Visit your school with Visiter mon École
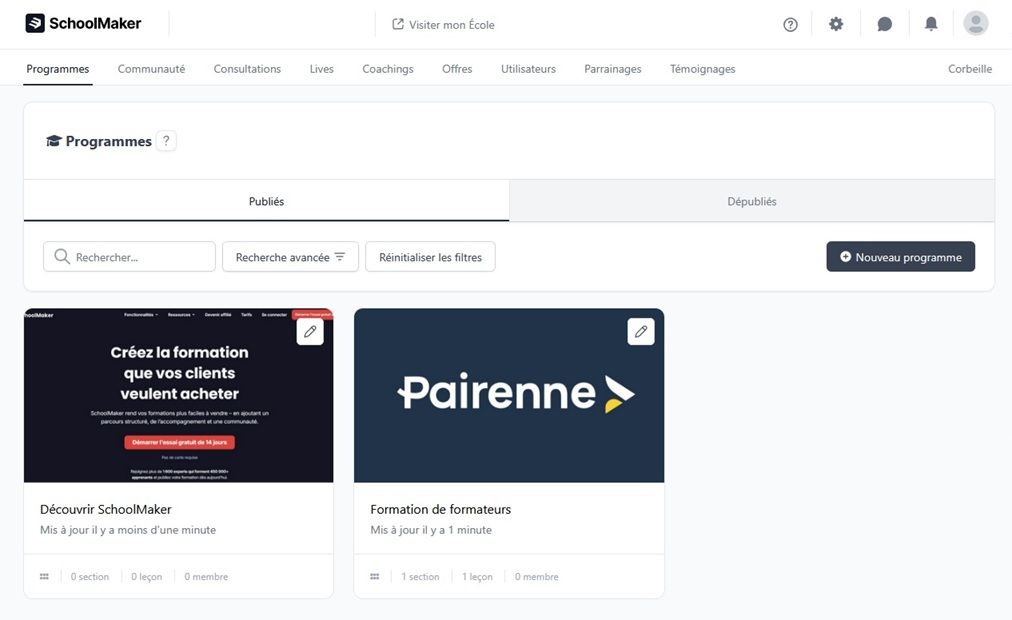The image size is (1012, 620). tap(443, 24)
